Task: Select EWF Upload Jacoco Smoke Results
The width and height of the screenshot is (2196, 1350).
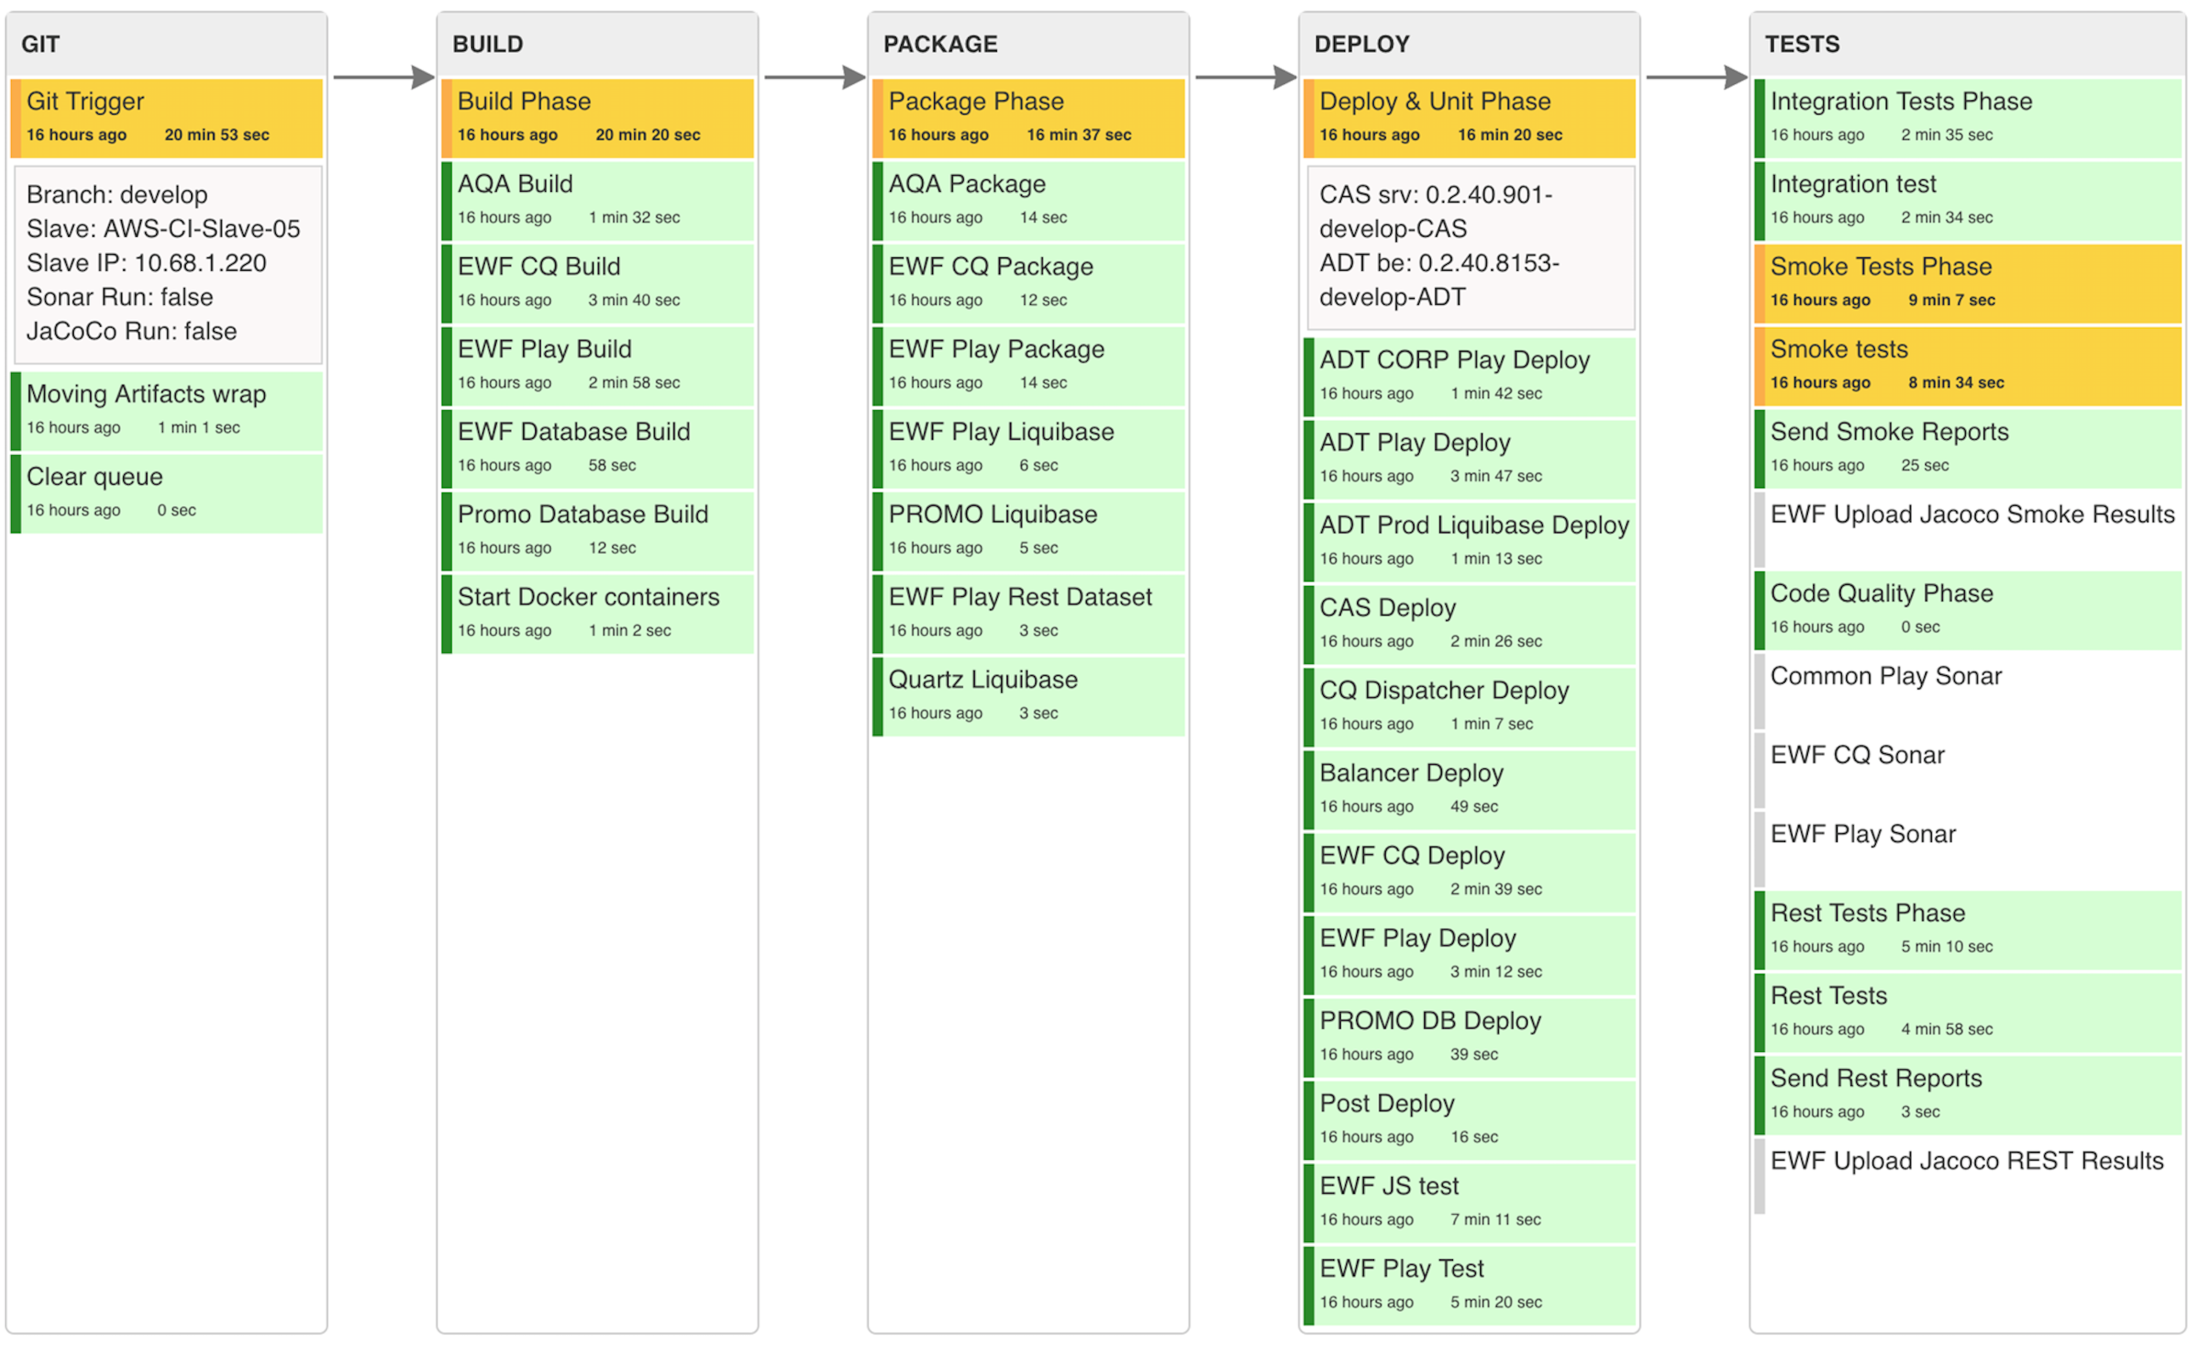Action: 1971,515
